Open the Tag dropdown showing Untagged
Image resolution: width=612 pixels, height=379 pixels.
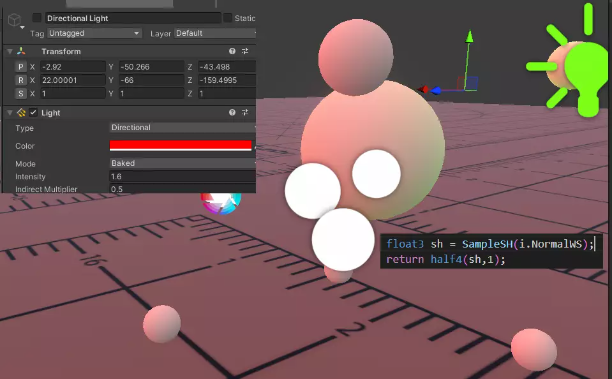coord(94,33)
